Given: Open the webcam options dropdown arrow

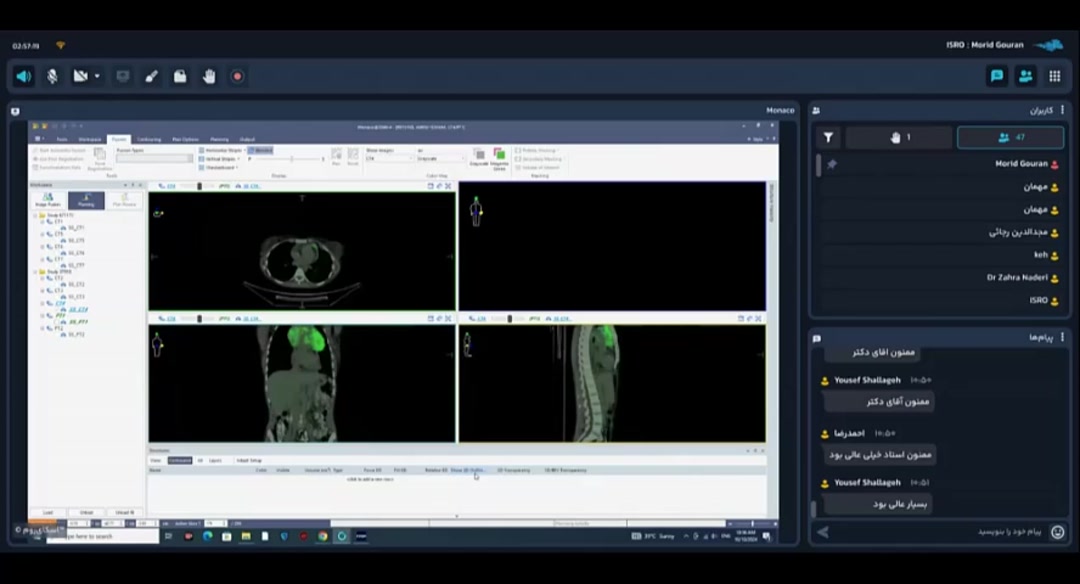Looking at the screenshot, I should [97, 76].
